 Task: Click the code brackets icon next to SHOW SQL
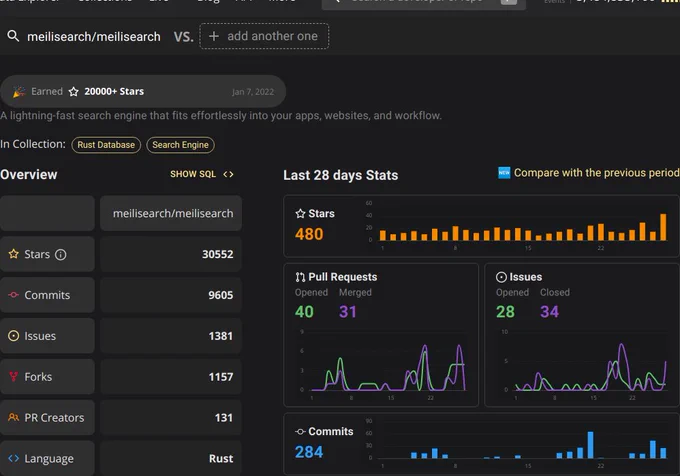tap(228, 174)
